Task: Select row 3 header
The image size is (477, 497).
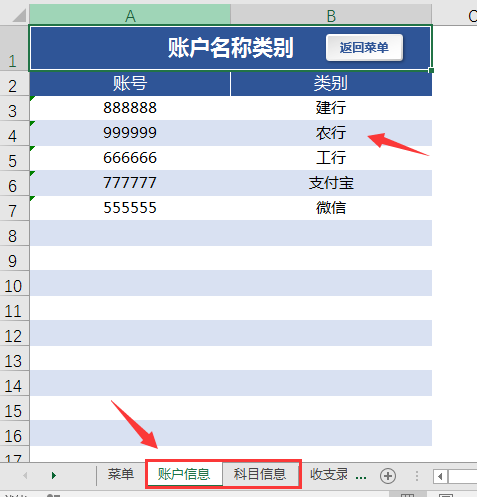Action: pyautogui.click(x=14, y=109)
